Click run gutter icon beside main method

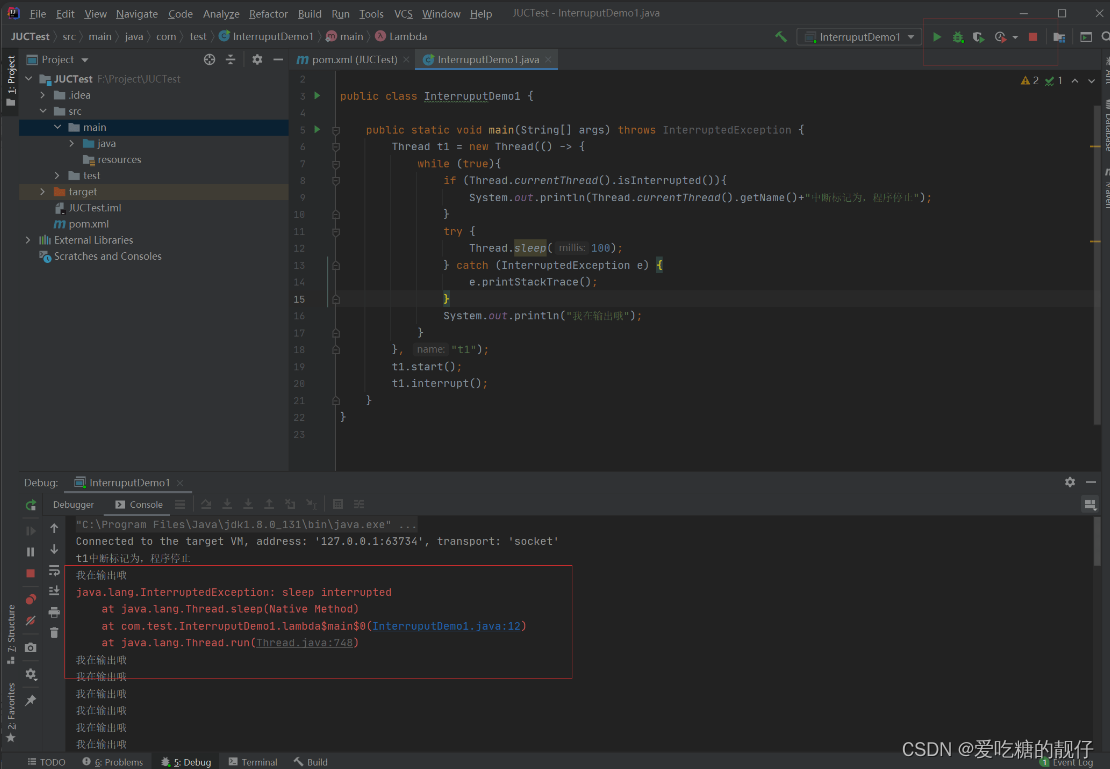[317, 130]
